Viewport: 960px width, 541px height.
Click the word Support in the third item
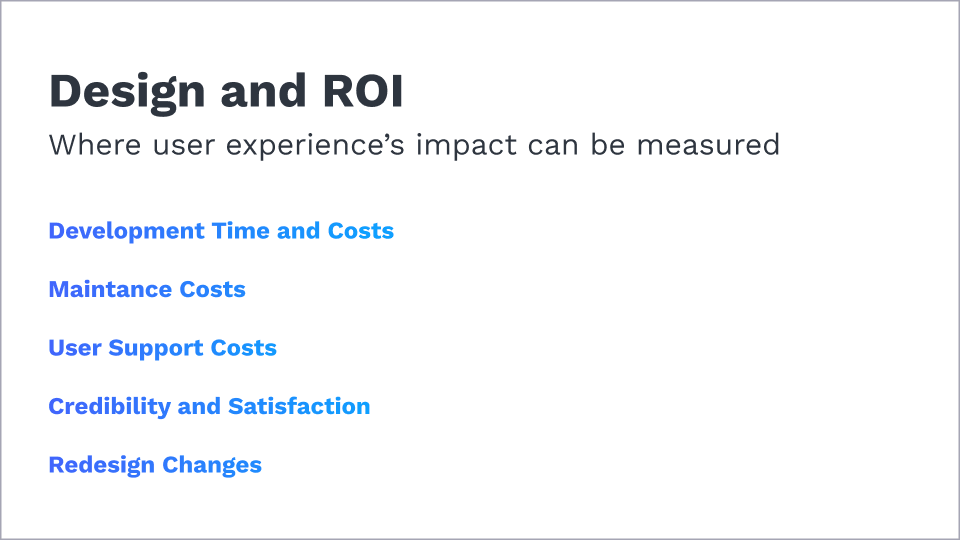coord(156,348)
